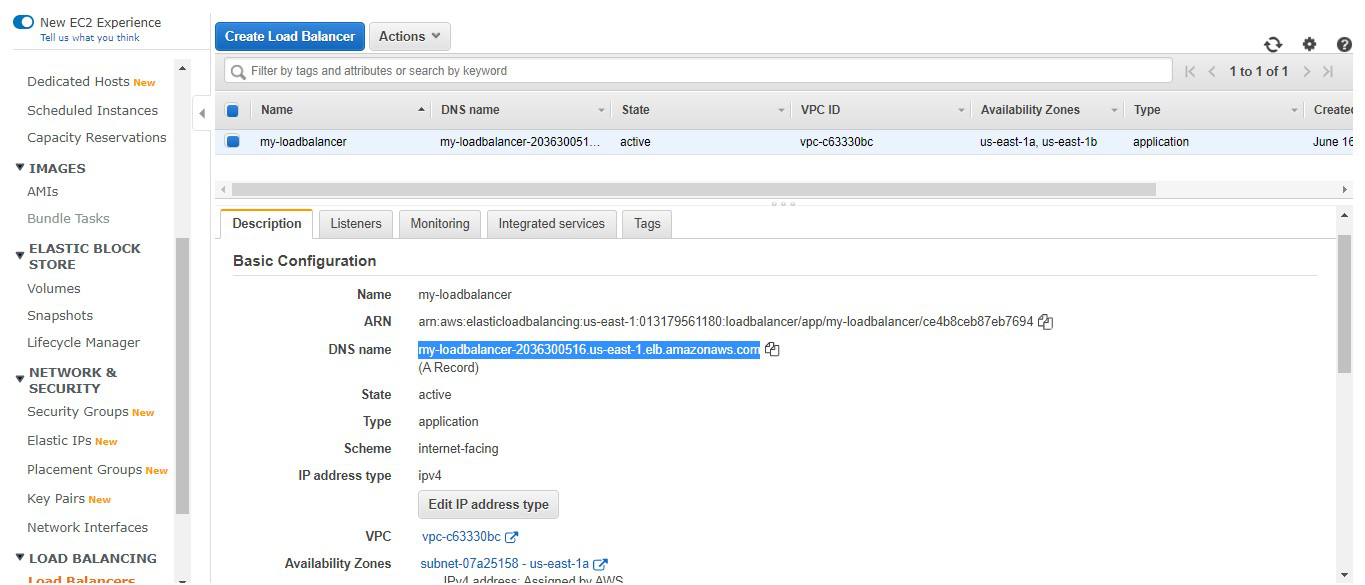
Task: Check the select-all header checkbox
Action: point(233,110)
